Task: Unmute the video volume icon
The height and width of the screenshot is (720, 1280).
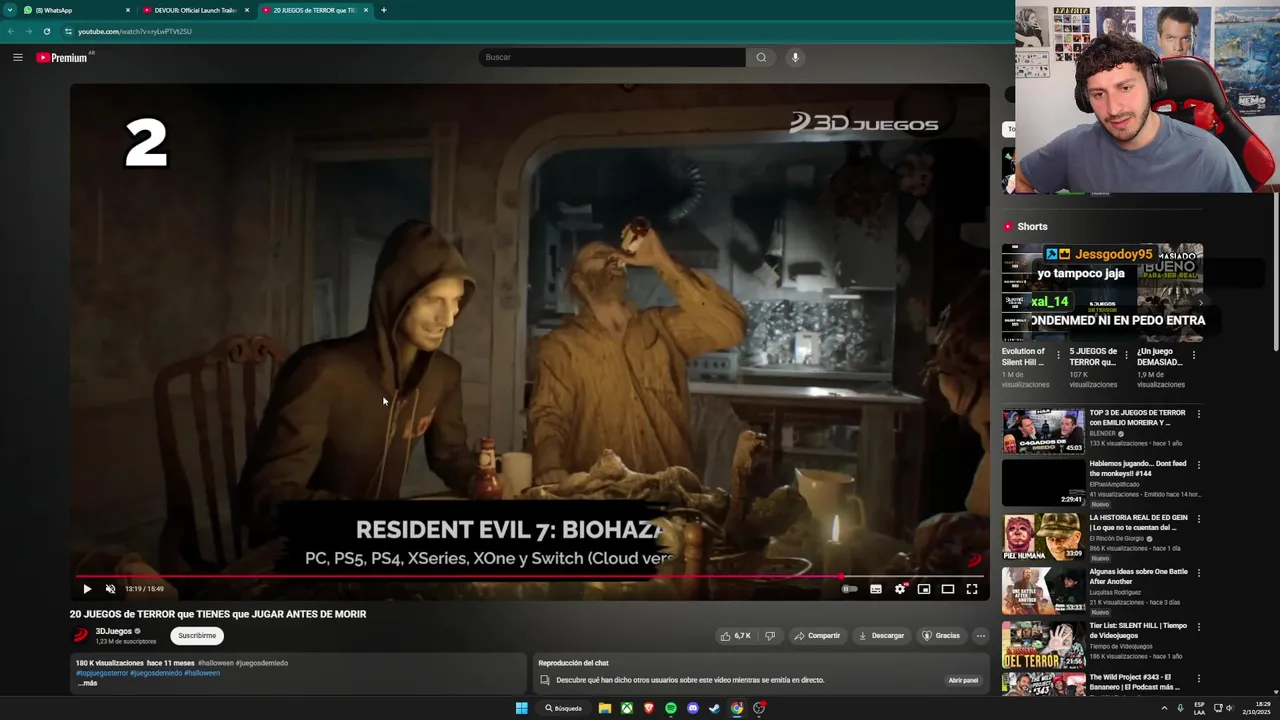Action: (x=110, y=589)
